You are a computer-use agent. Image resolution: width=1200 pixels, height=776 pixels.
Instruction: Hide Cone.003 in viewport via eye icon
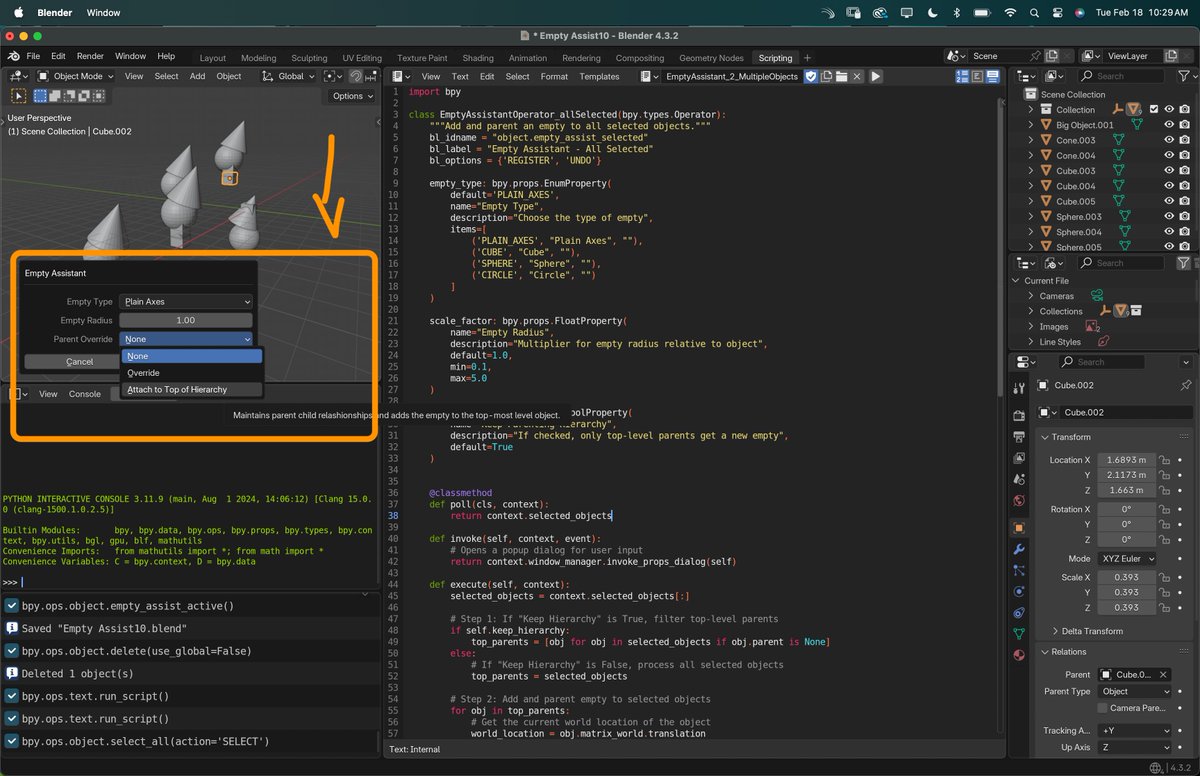point(1168,140)
